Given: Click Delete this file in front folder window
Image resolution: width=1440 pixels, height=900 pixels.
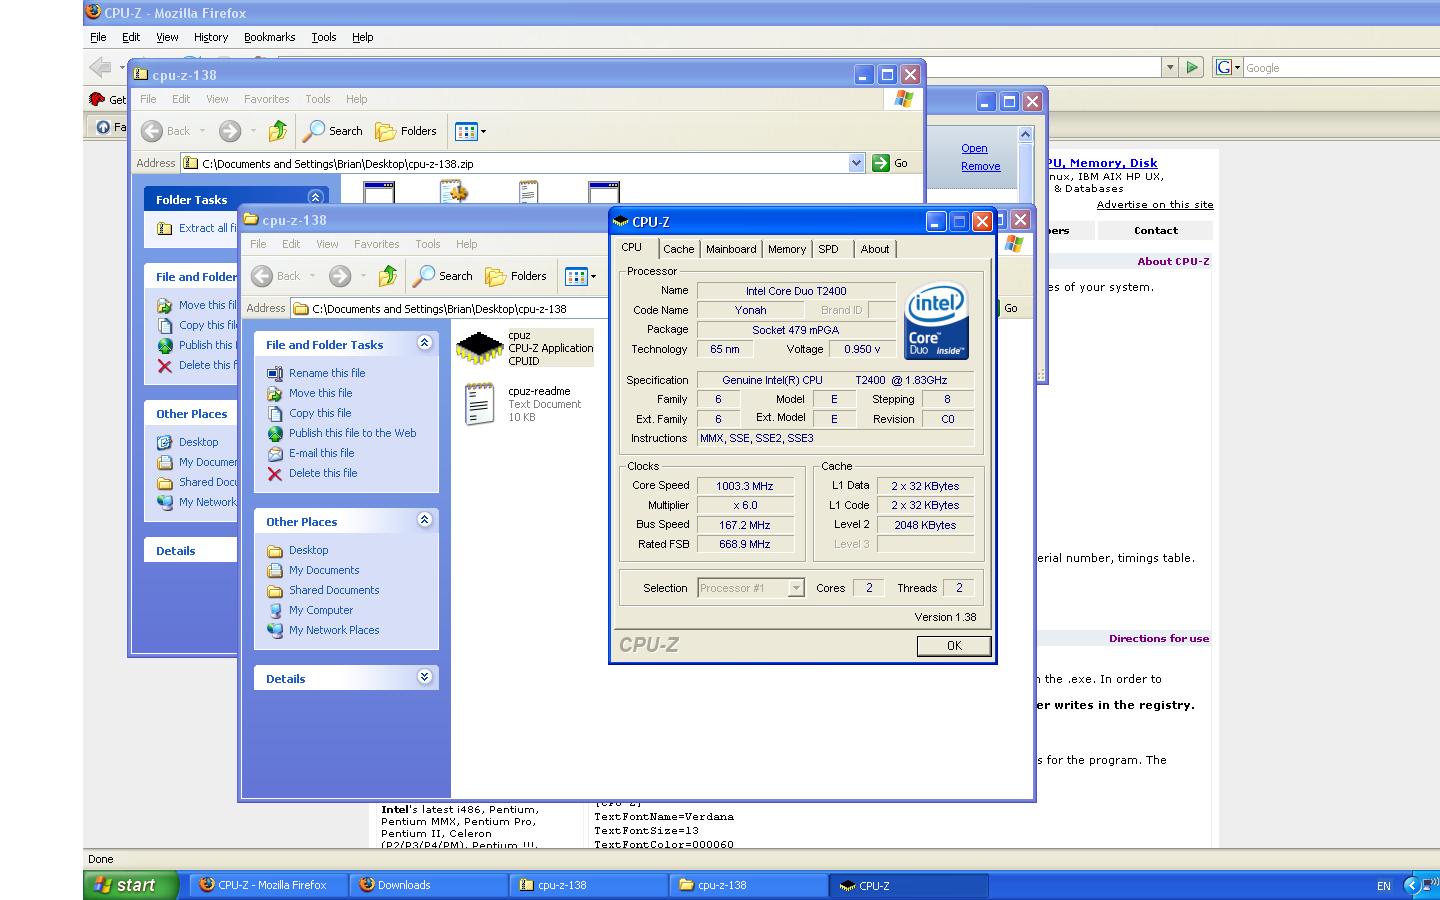Looking at the screenshot, I should click(x=323, y=473).
